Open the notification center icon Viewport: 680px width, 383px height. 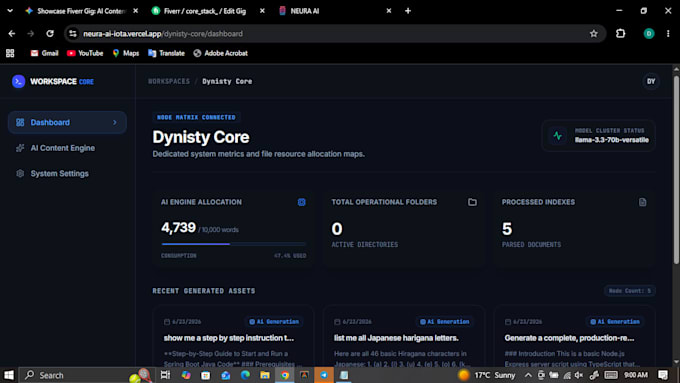[x=663, y=375]
